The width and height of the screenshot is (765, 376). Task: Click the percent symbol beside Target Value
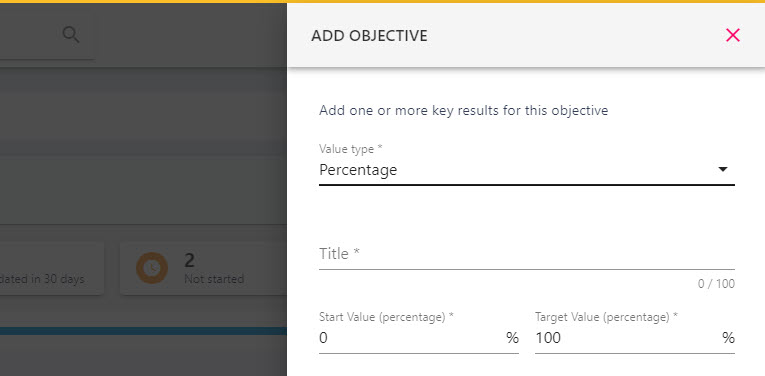click(728, 337)
